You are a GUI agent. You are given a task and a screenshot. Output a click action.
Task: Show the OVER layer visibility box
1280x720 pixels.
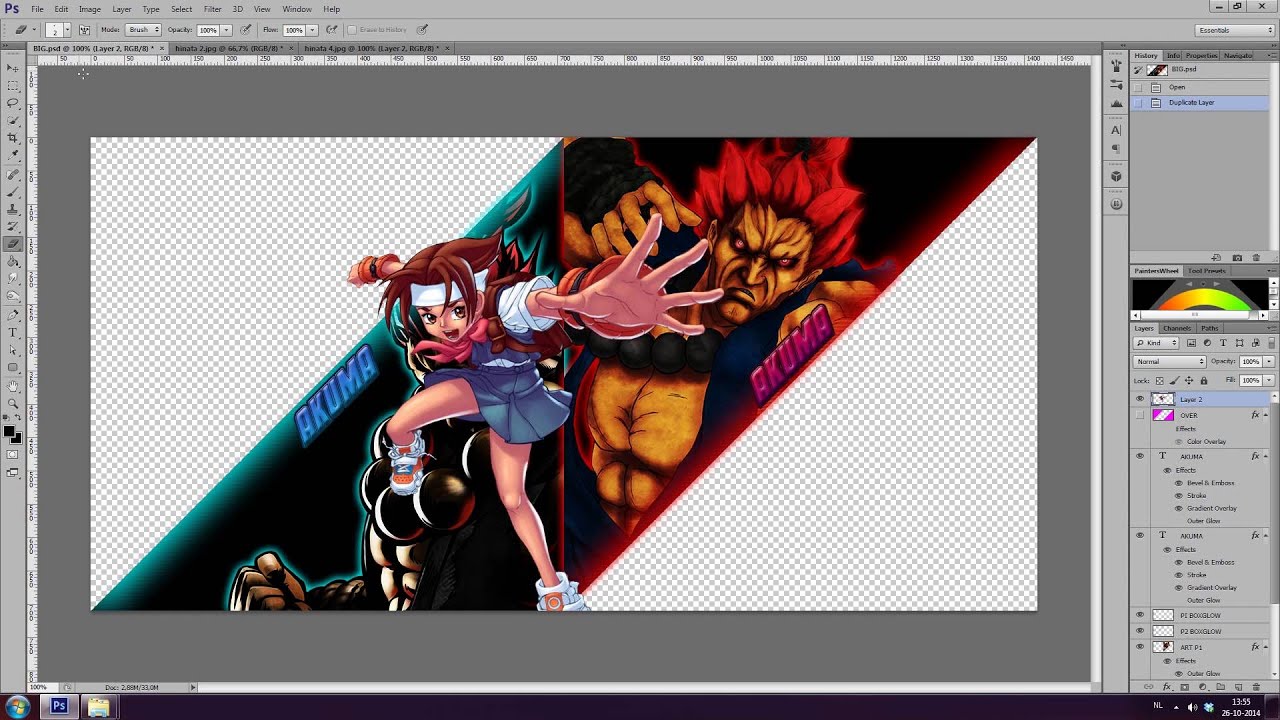[x=1140, y=415]
